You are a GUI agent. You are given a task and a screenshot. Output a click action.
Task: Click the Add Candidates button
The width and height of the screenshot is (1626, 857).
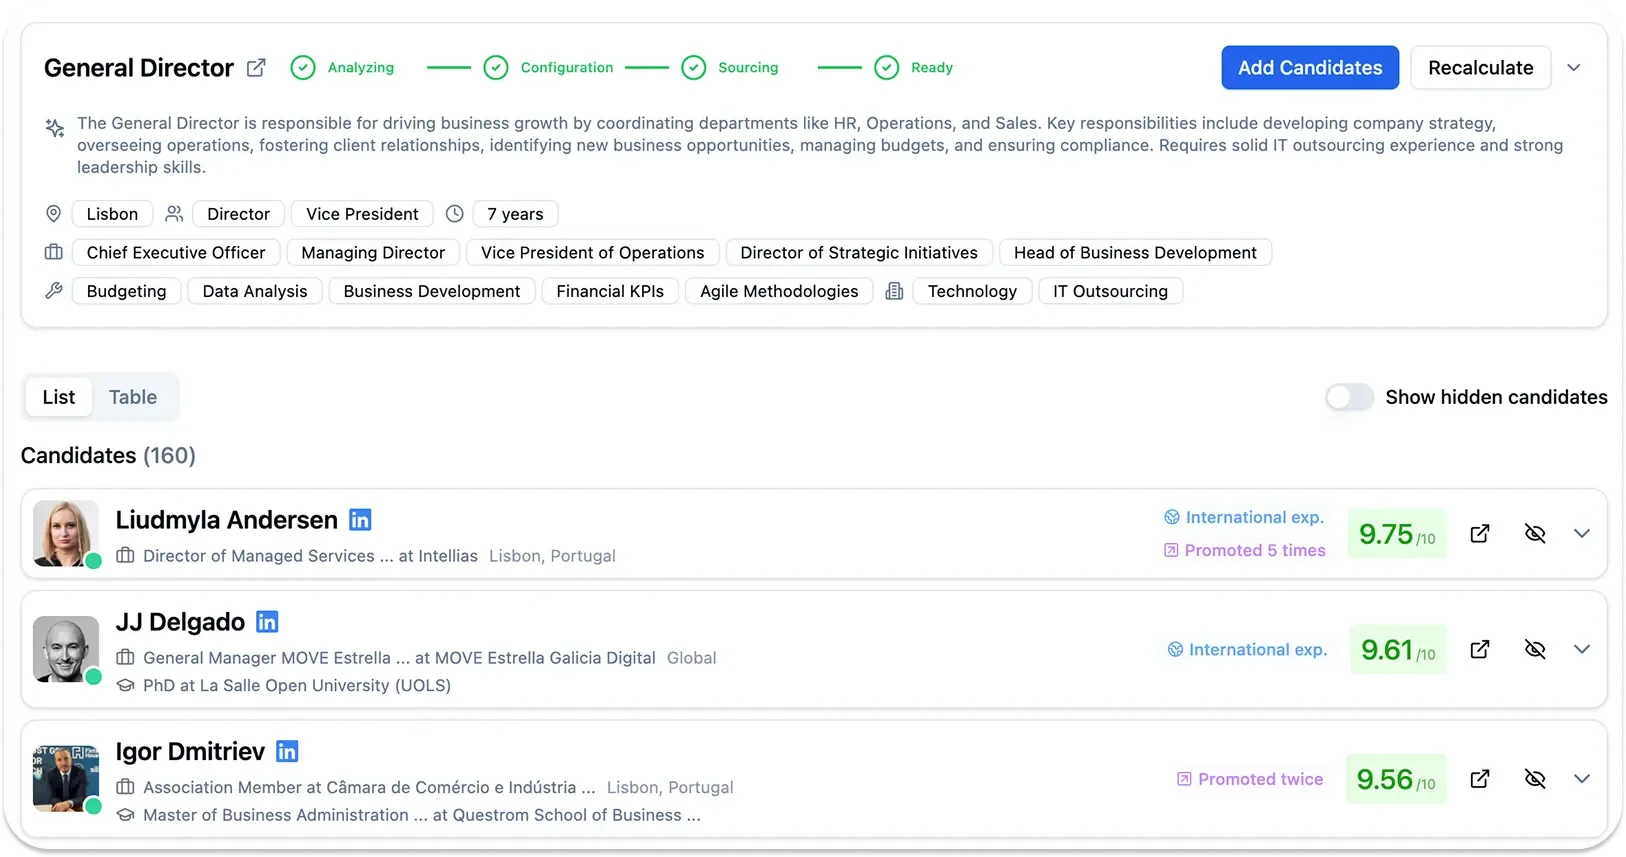(x=1309, y=68)
